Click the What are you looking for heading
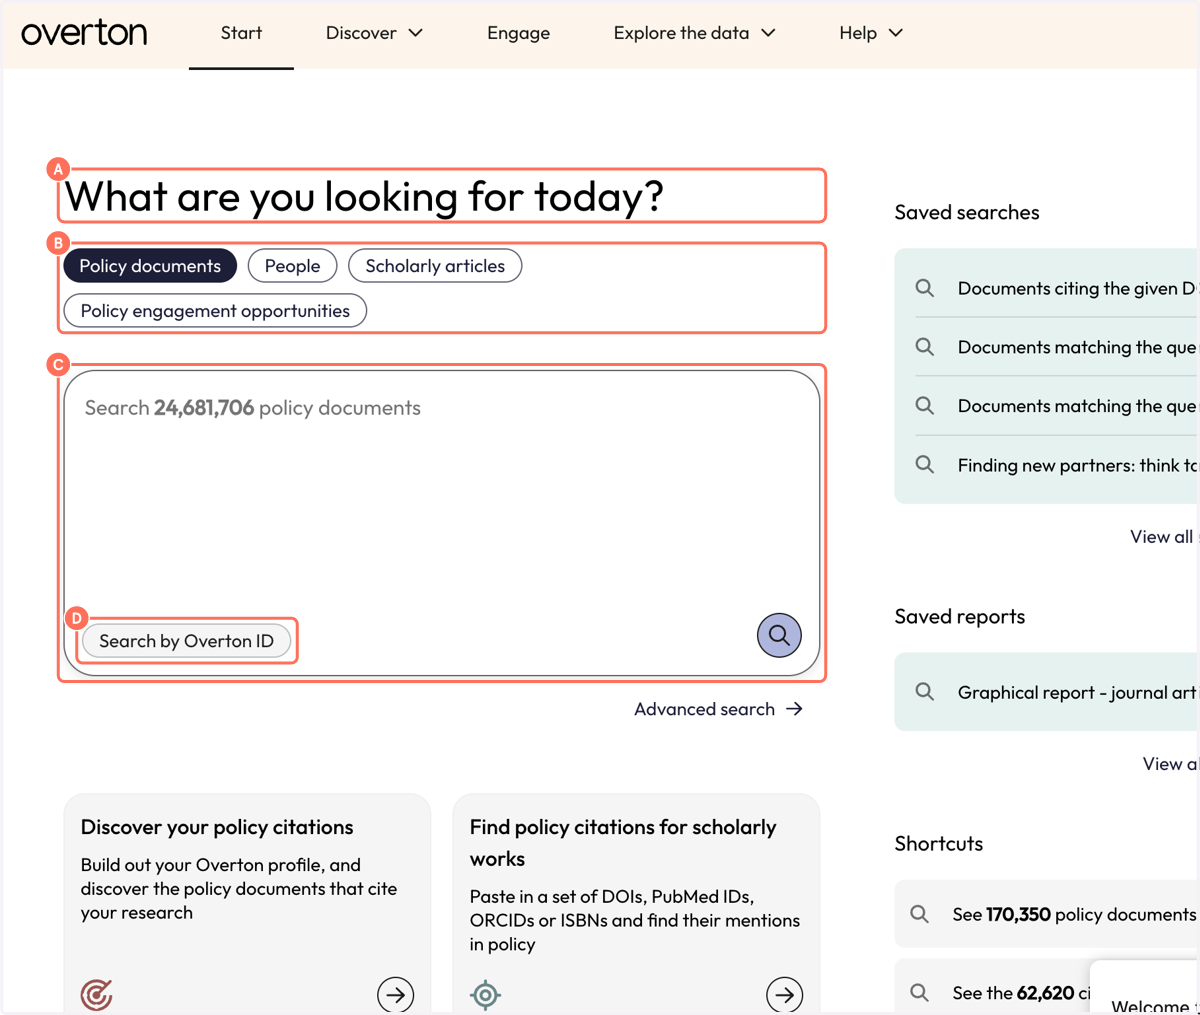1200x1015 pixels. point(364,196)
